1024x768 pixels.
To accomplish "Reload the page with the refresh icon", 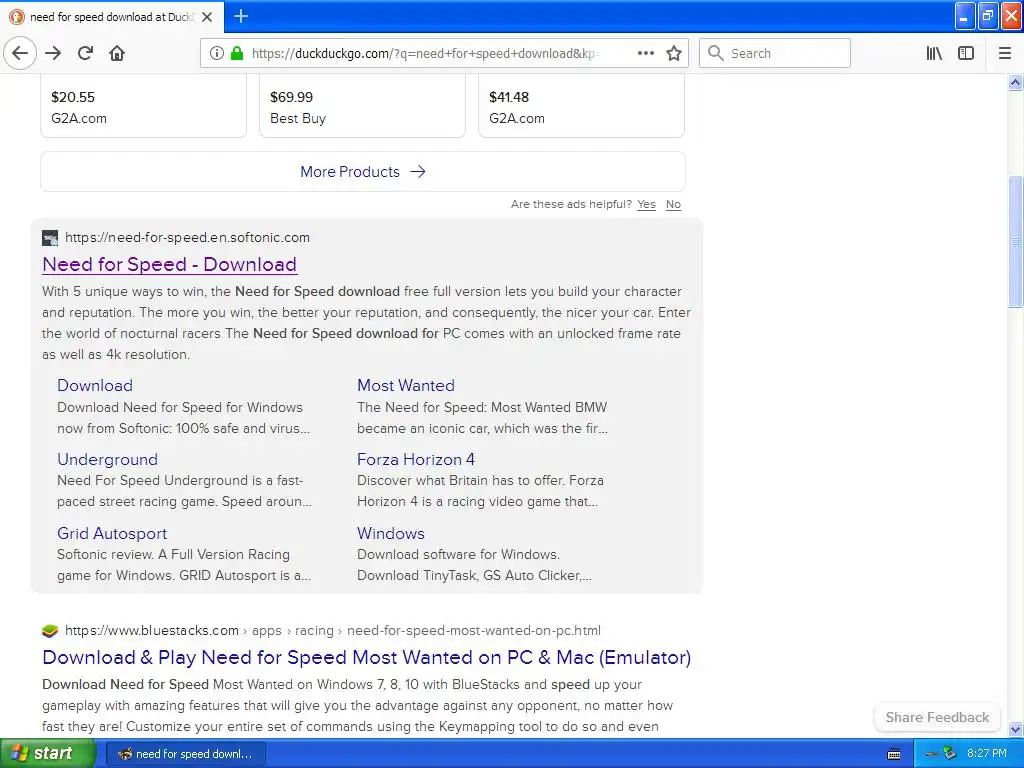I will (x=86, y=53).
